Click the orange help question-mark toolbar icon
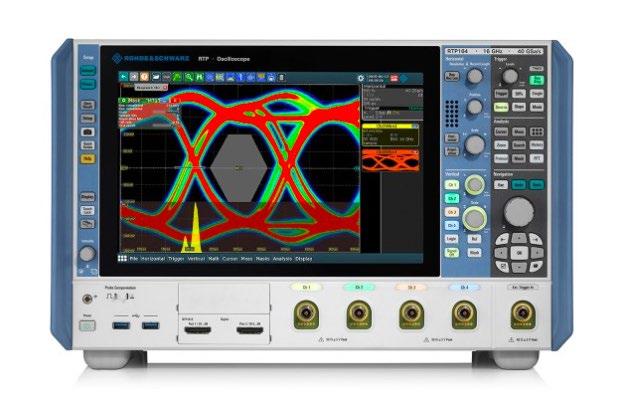This screenshot has width=635, height=408. 144,77
